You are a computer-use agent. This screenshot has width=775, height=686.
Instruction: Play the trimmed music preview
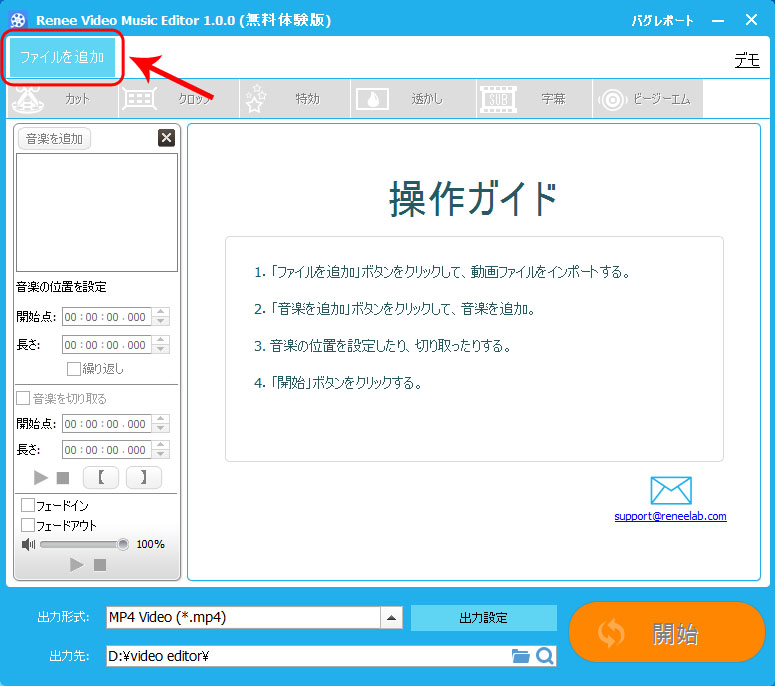point(41,477)
